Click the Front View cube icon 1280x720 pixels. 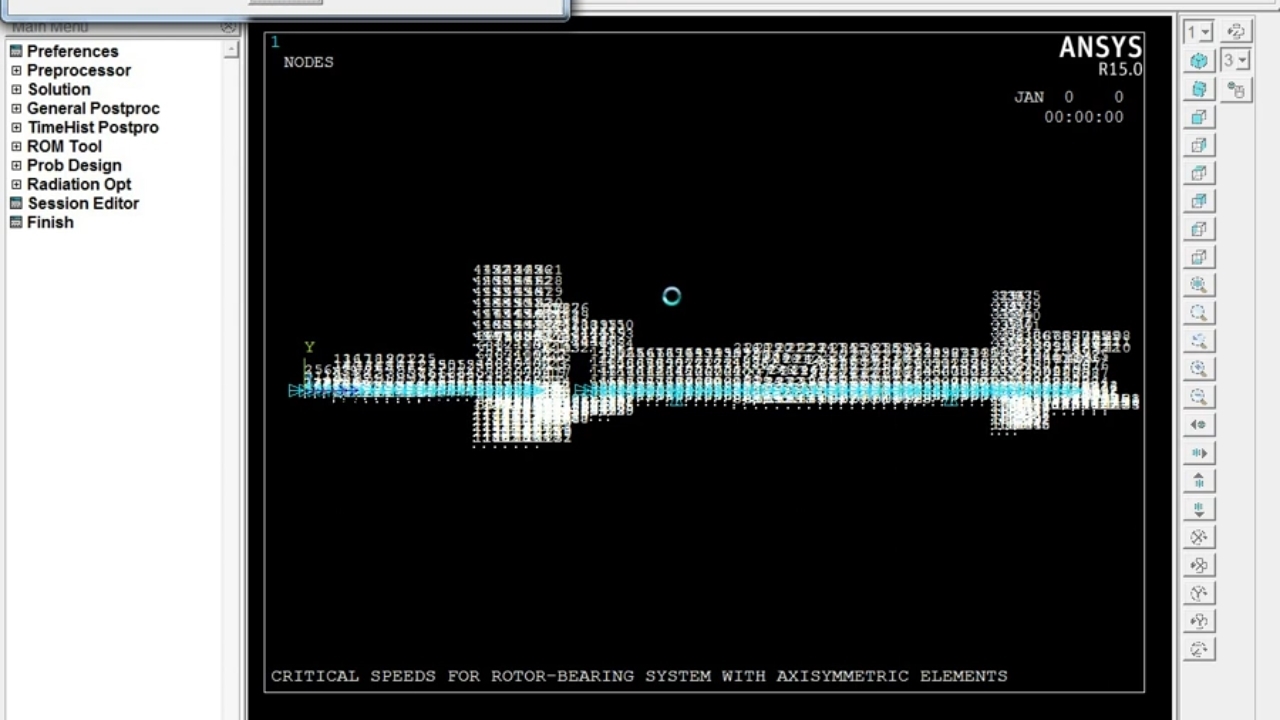click(x=1199, y=117)
